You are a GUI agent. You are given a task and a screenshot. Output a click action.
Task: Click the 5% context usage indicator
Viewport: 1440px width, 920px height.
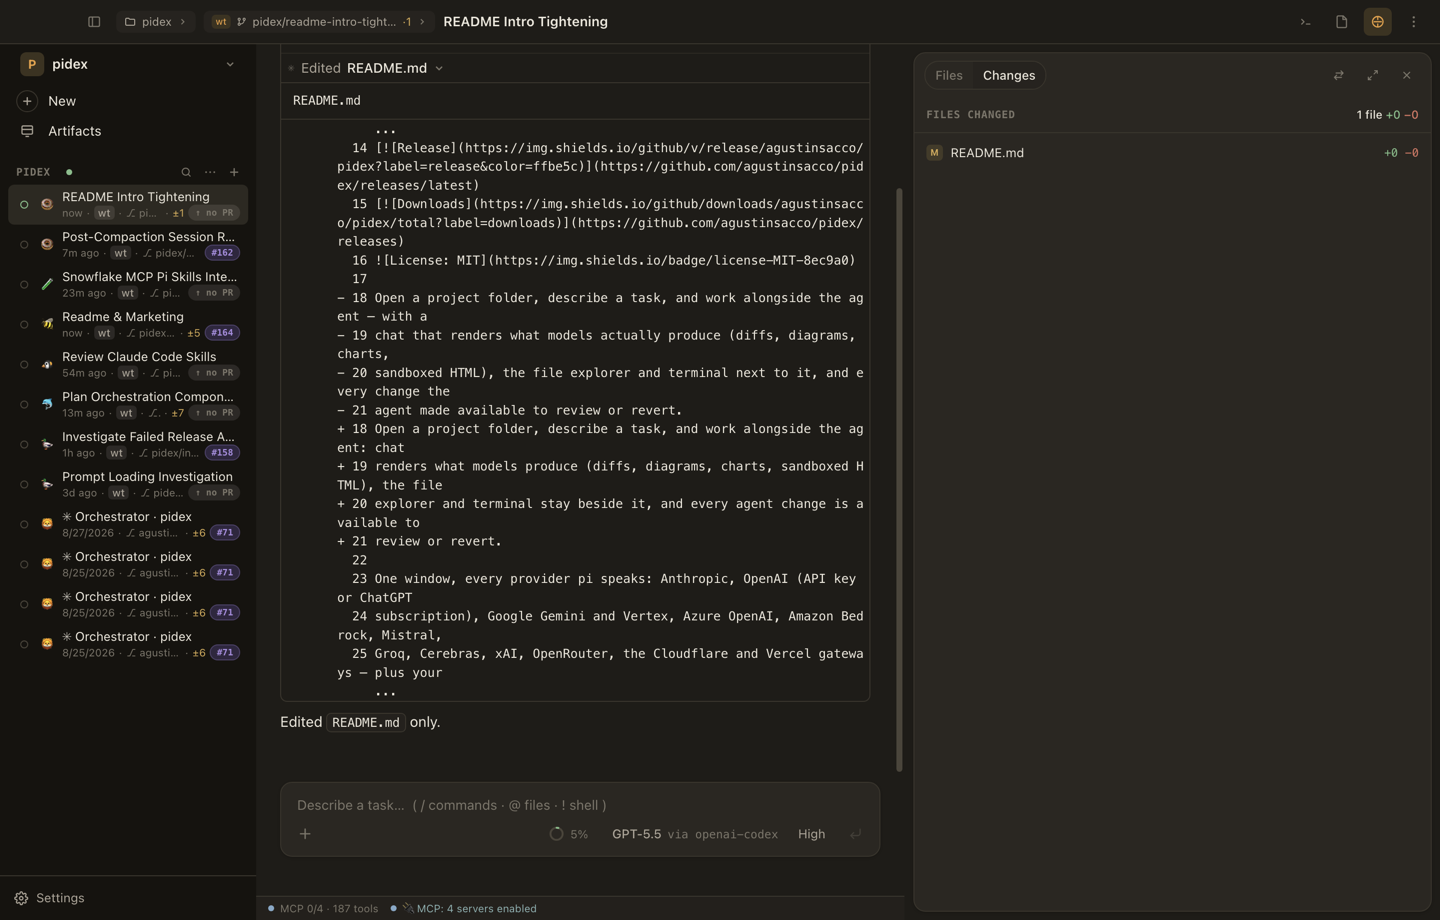coord(569,834)
